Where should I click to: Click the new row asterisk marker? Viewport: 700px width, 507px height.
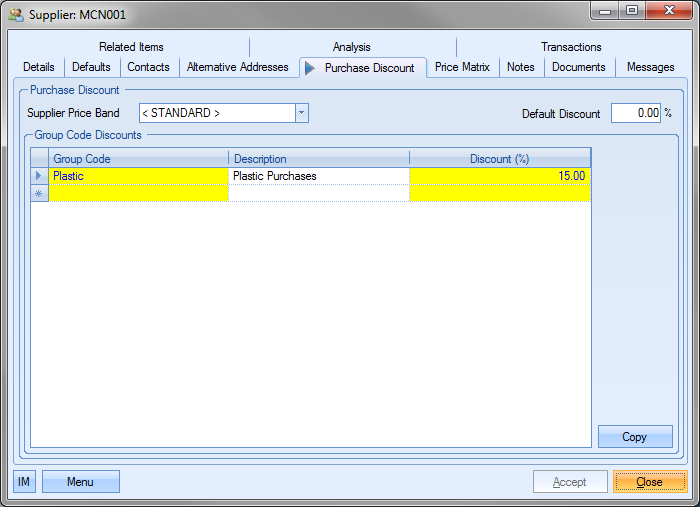(x=40, y=193)
